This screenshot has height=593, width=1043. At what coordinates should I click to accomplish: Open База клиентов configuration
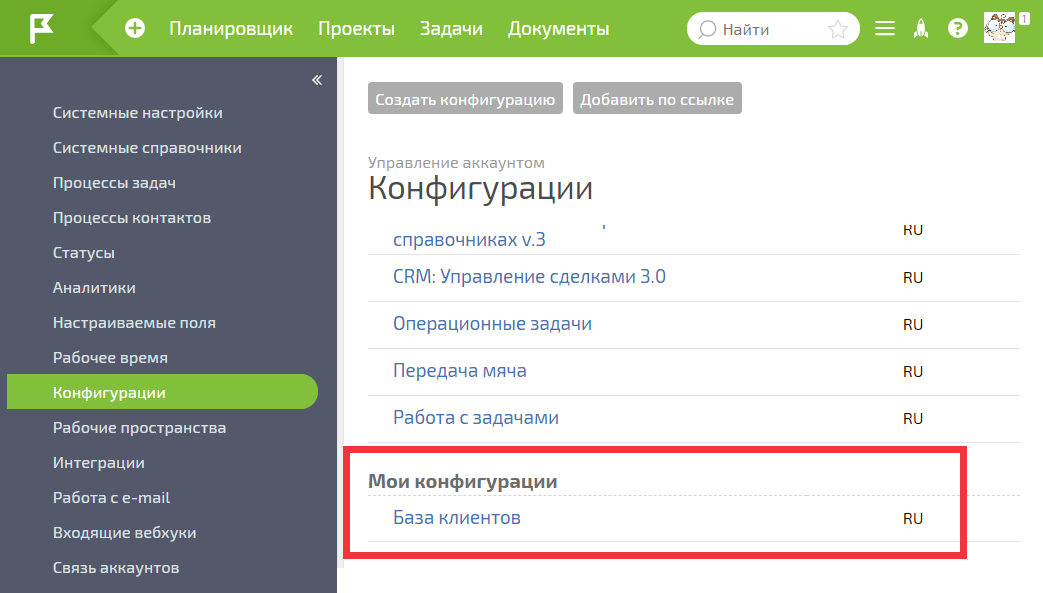[x=457, y=518]
